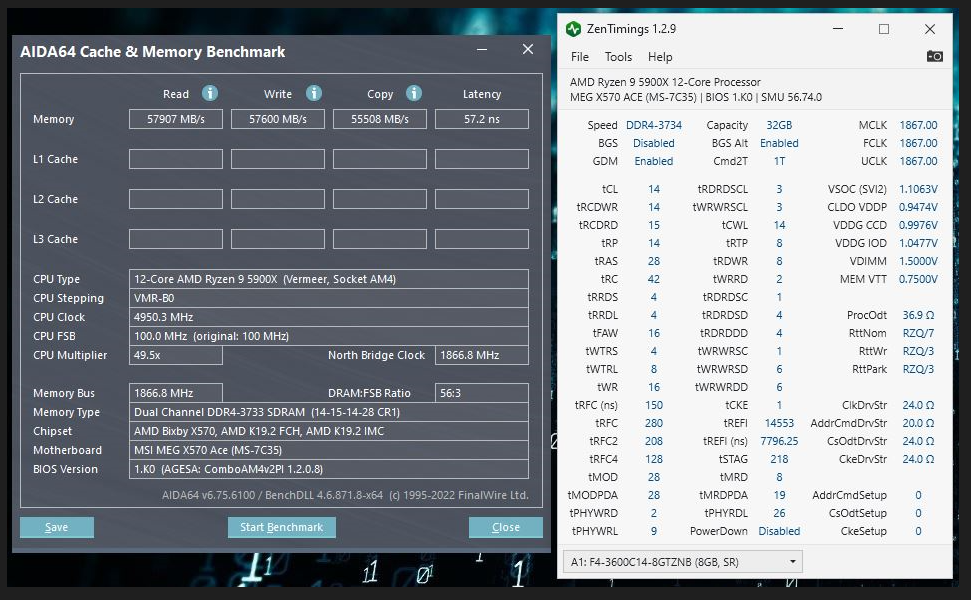This screenshot has height=600, width=971.
Task: Click the MCLK value 1867.00
Action: coord(918,125)
